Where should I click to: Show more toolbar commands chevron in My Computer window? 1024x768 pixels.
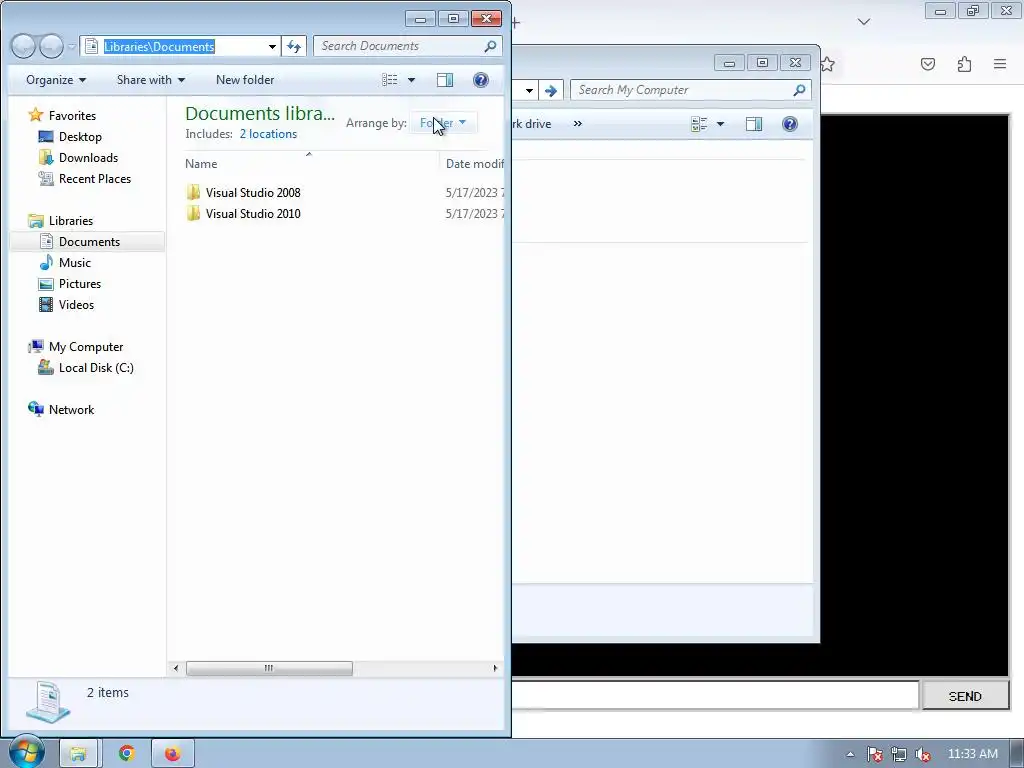pos(577,123)
